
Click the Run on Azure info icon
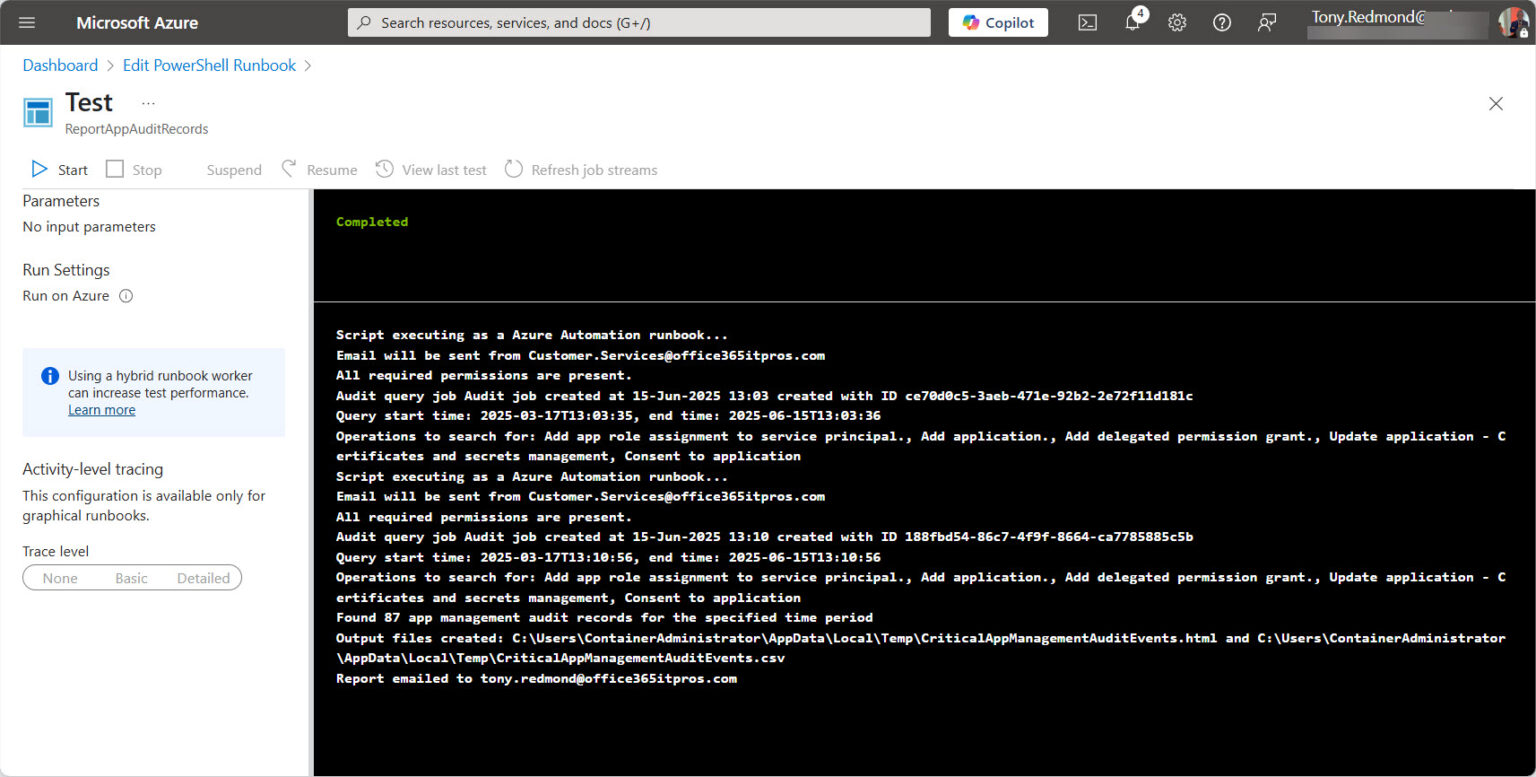click(x=126, y=296)
